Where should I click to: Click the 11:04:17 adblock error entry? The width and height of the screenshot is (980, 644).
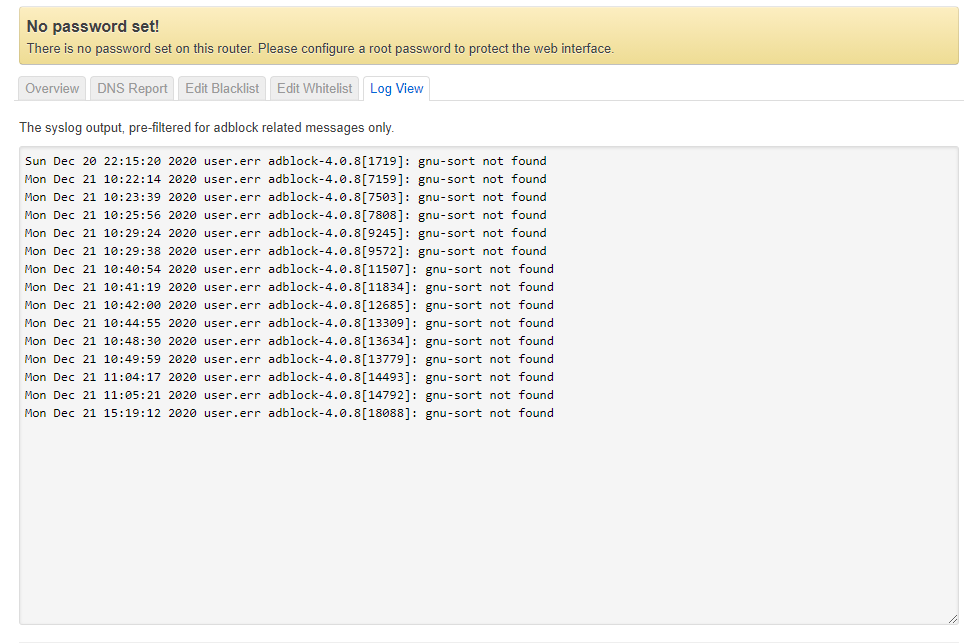[x=289, y=377]
